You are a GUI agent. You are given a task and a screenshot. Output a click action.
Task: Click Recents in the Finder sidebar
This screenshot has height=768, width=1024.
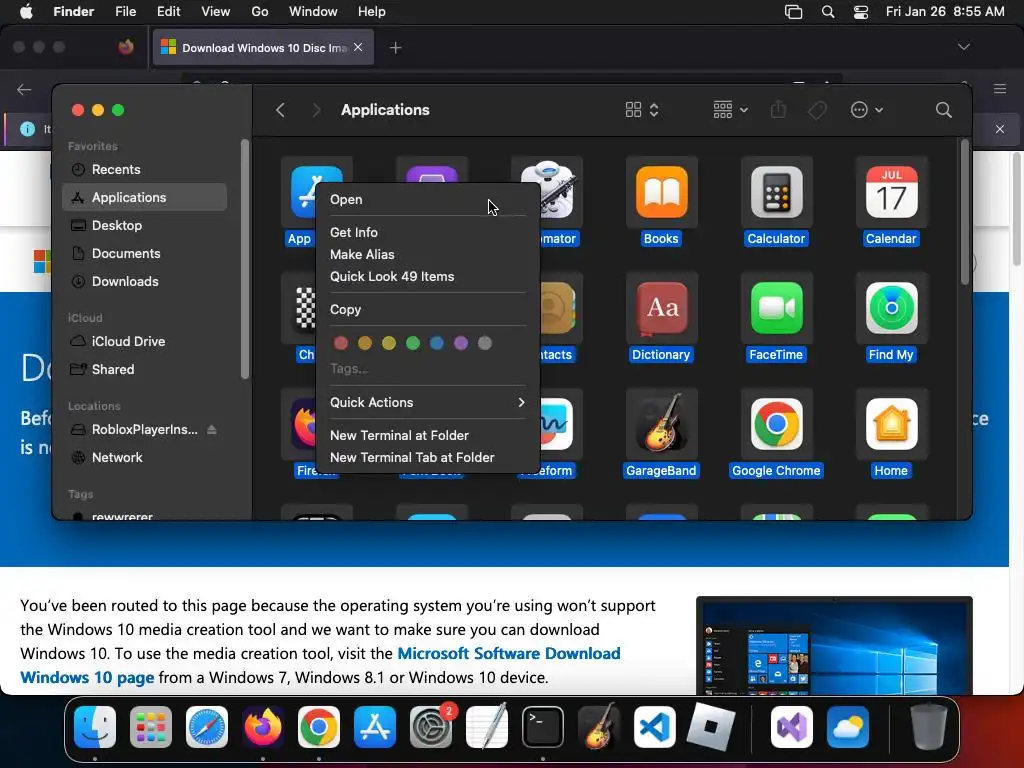[144, 170]
